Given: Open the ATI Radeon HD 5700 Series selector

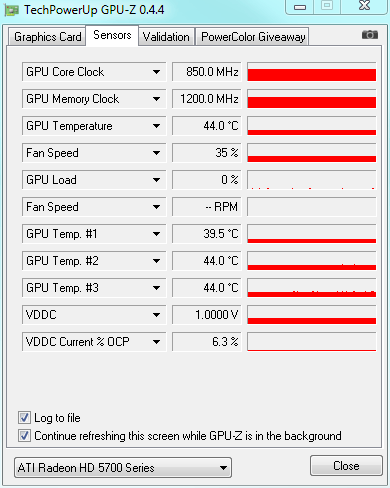Looking at the screenshot, I should click(123, 467).
